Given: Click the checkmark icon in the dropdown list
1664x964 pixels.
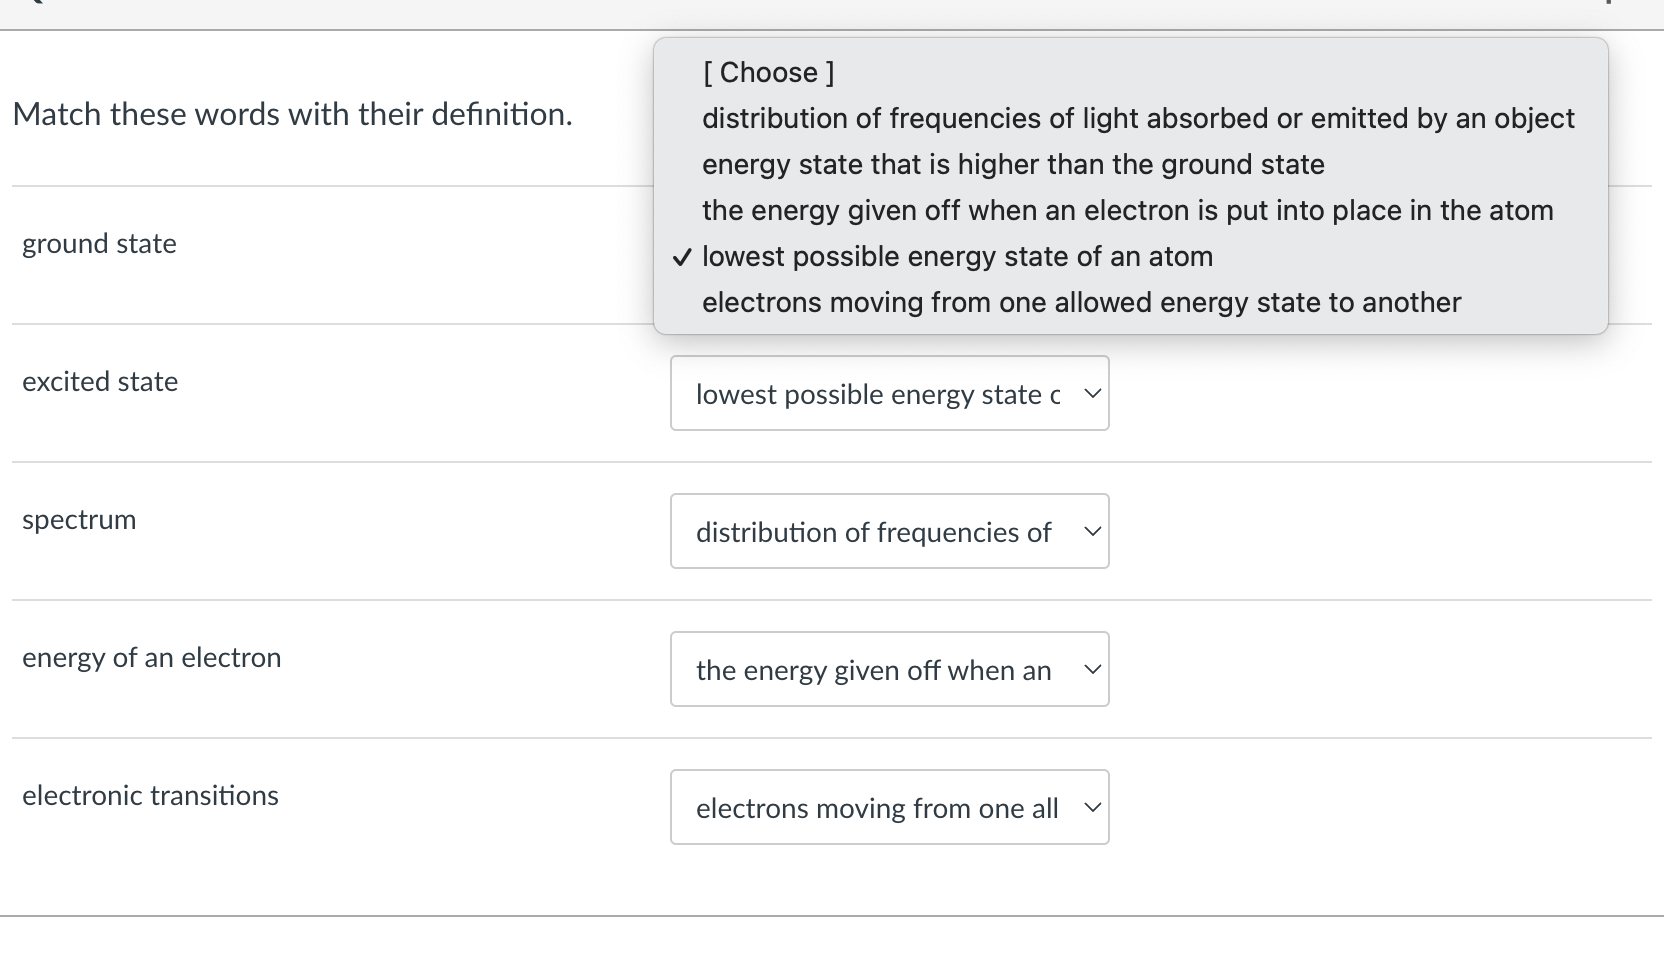Looking at the screenshot, I should tap(682, 256).
